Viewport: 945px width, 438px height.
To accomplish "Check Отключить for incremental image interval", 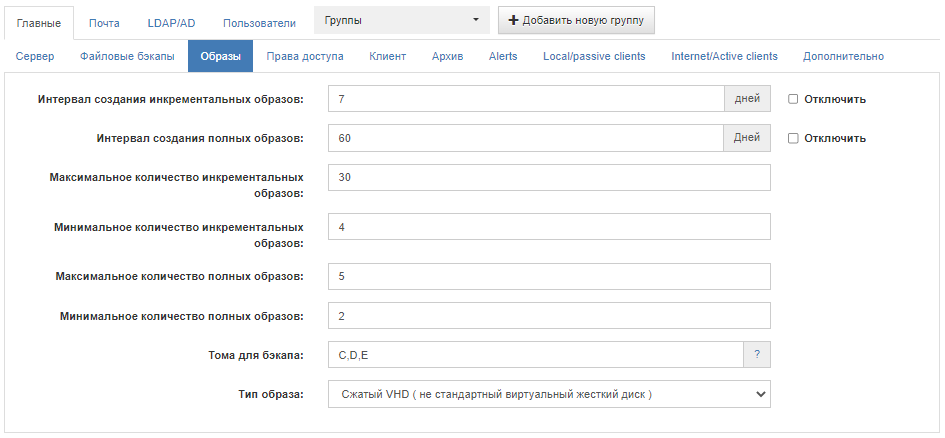I will (793, 99).
